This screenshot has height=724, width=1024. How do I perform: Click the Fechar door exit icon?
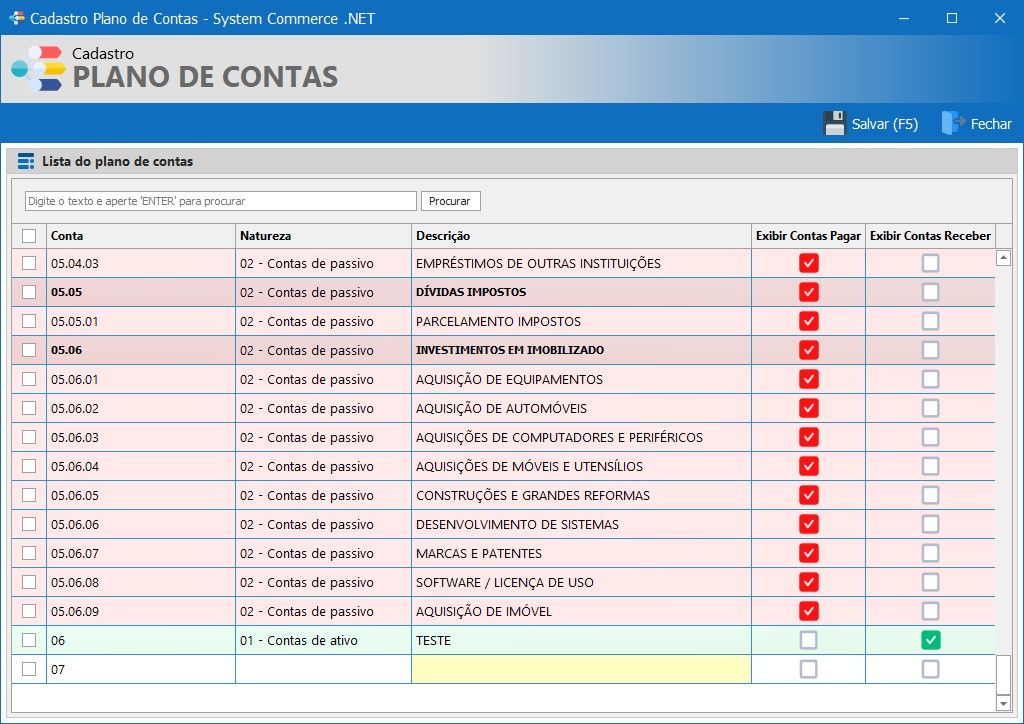point(950,124)
